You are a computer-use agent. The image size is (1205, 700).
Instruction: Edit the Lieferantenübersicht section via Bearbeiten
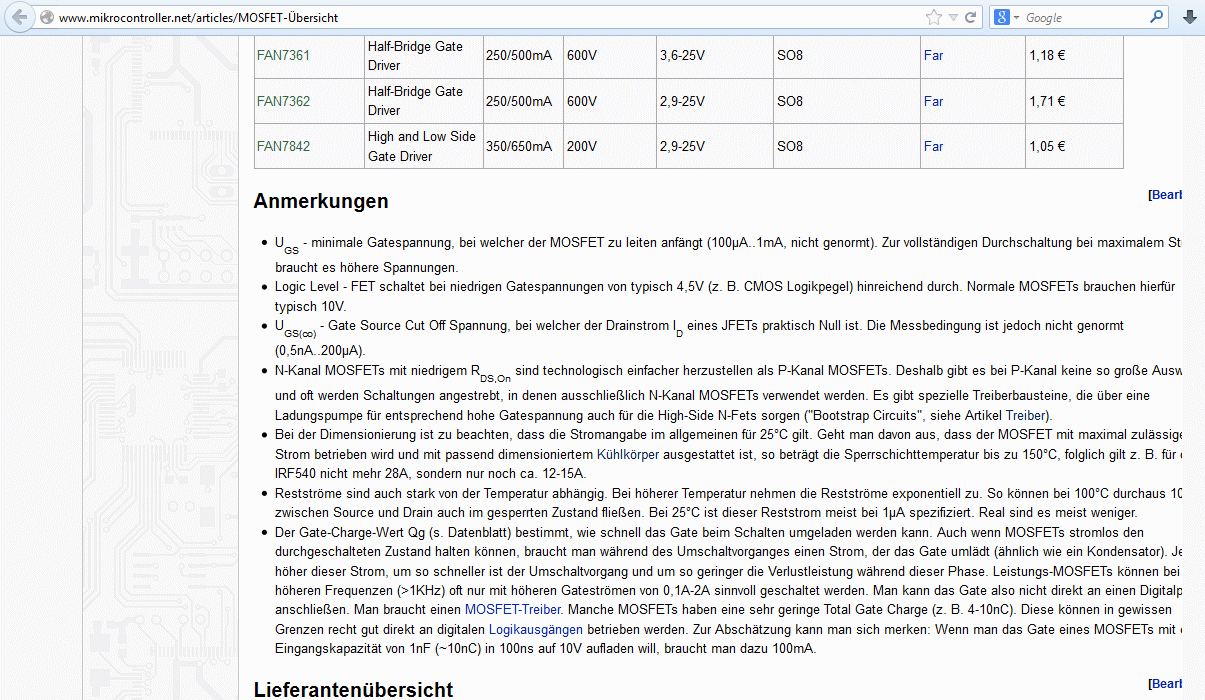(1167, 684)
